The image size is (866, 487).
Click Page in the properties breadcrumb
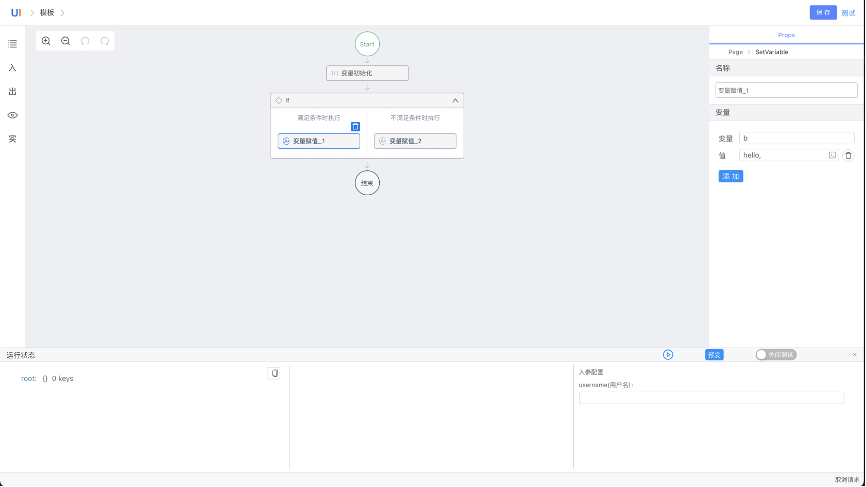735,52
